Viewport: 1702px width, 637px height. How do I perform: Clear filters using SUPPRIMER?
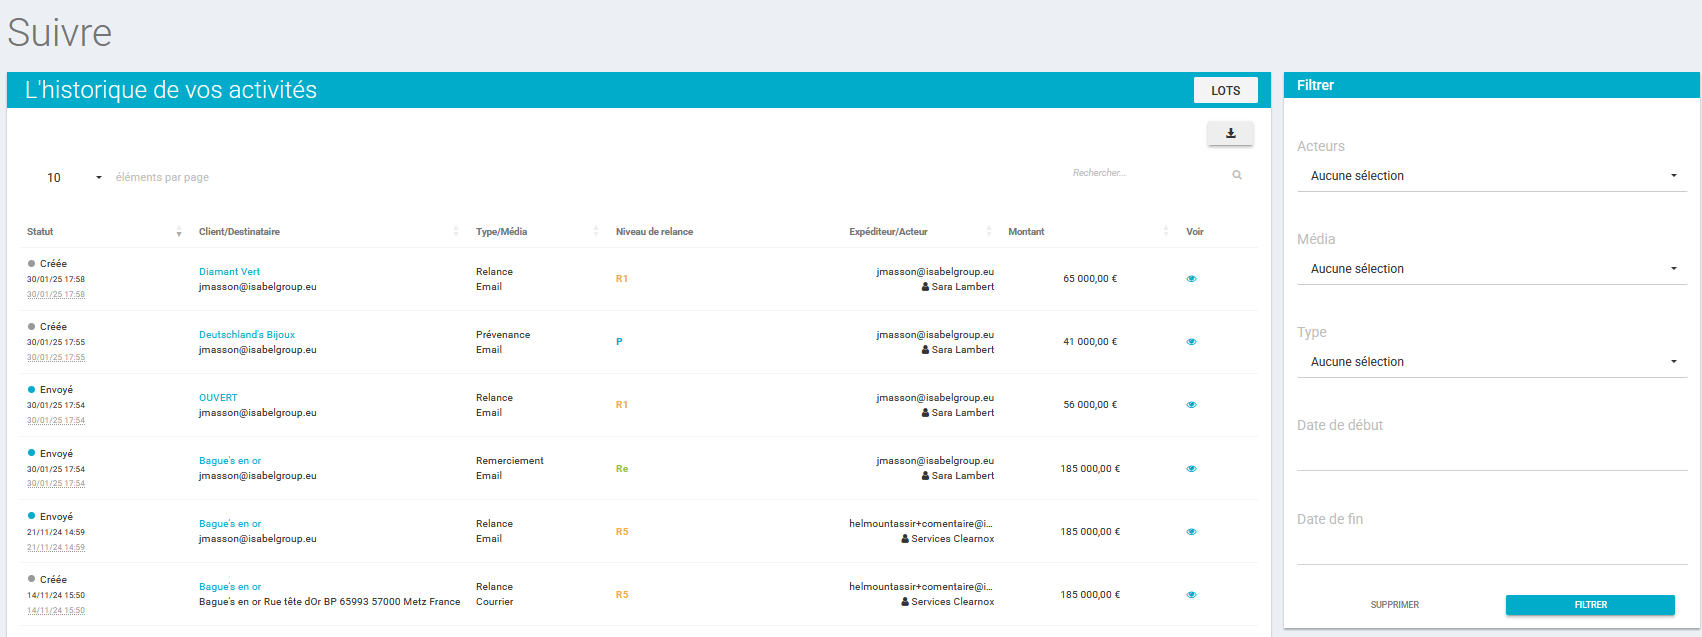coord(1394,605)
